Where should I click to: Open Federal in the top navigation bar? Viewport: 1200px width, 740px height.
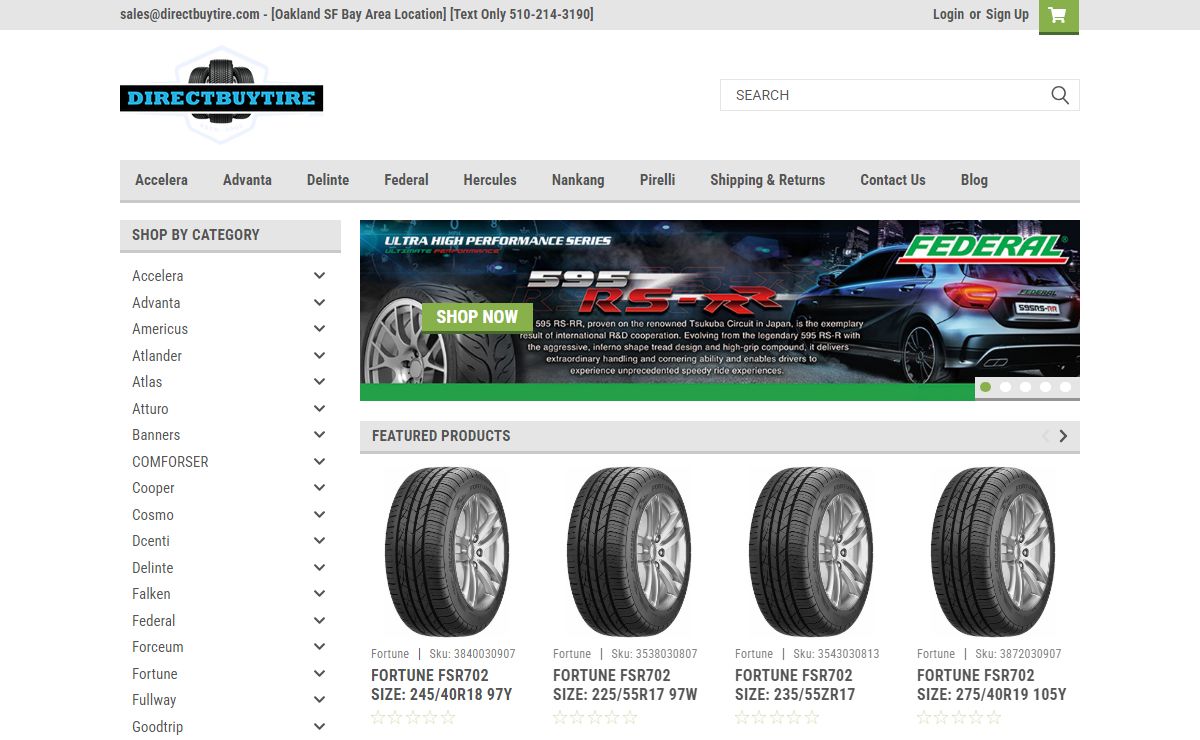click(406, 180)
